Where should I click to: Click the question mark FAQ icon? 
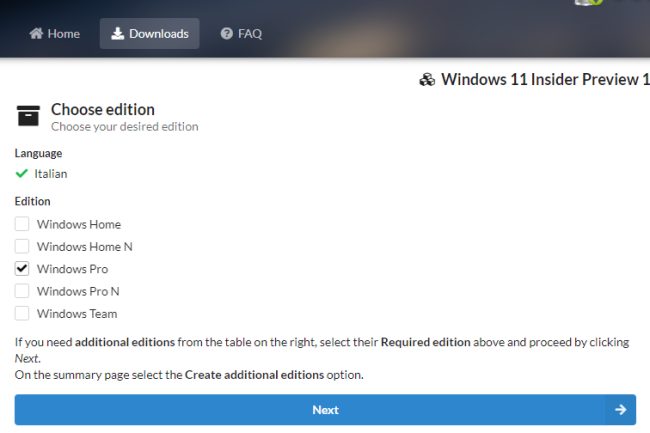point(226,34)
